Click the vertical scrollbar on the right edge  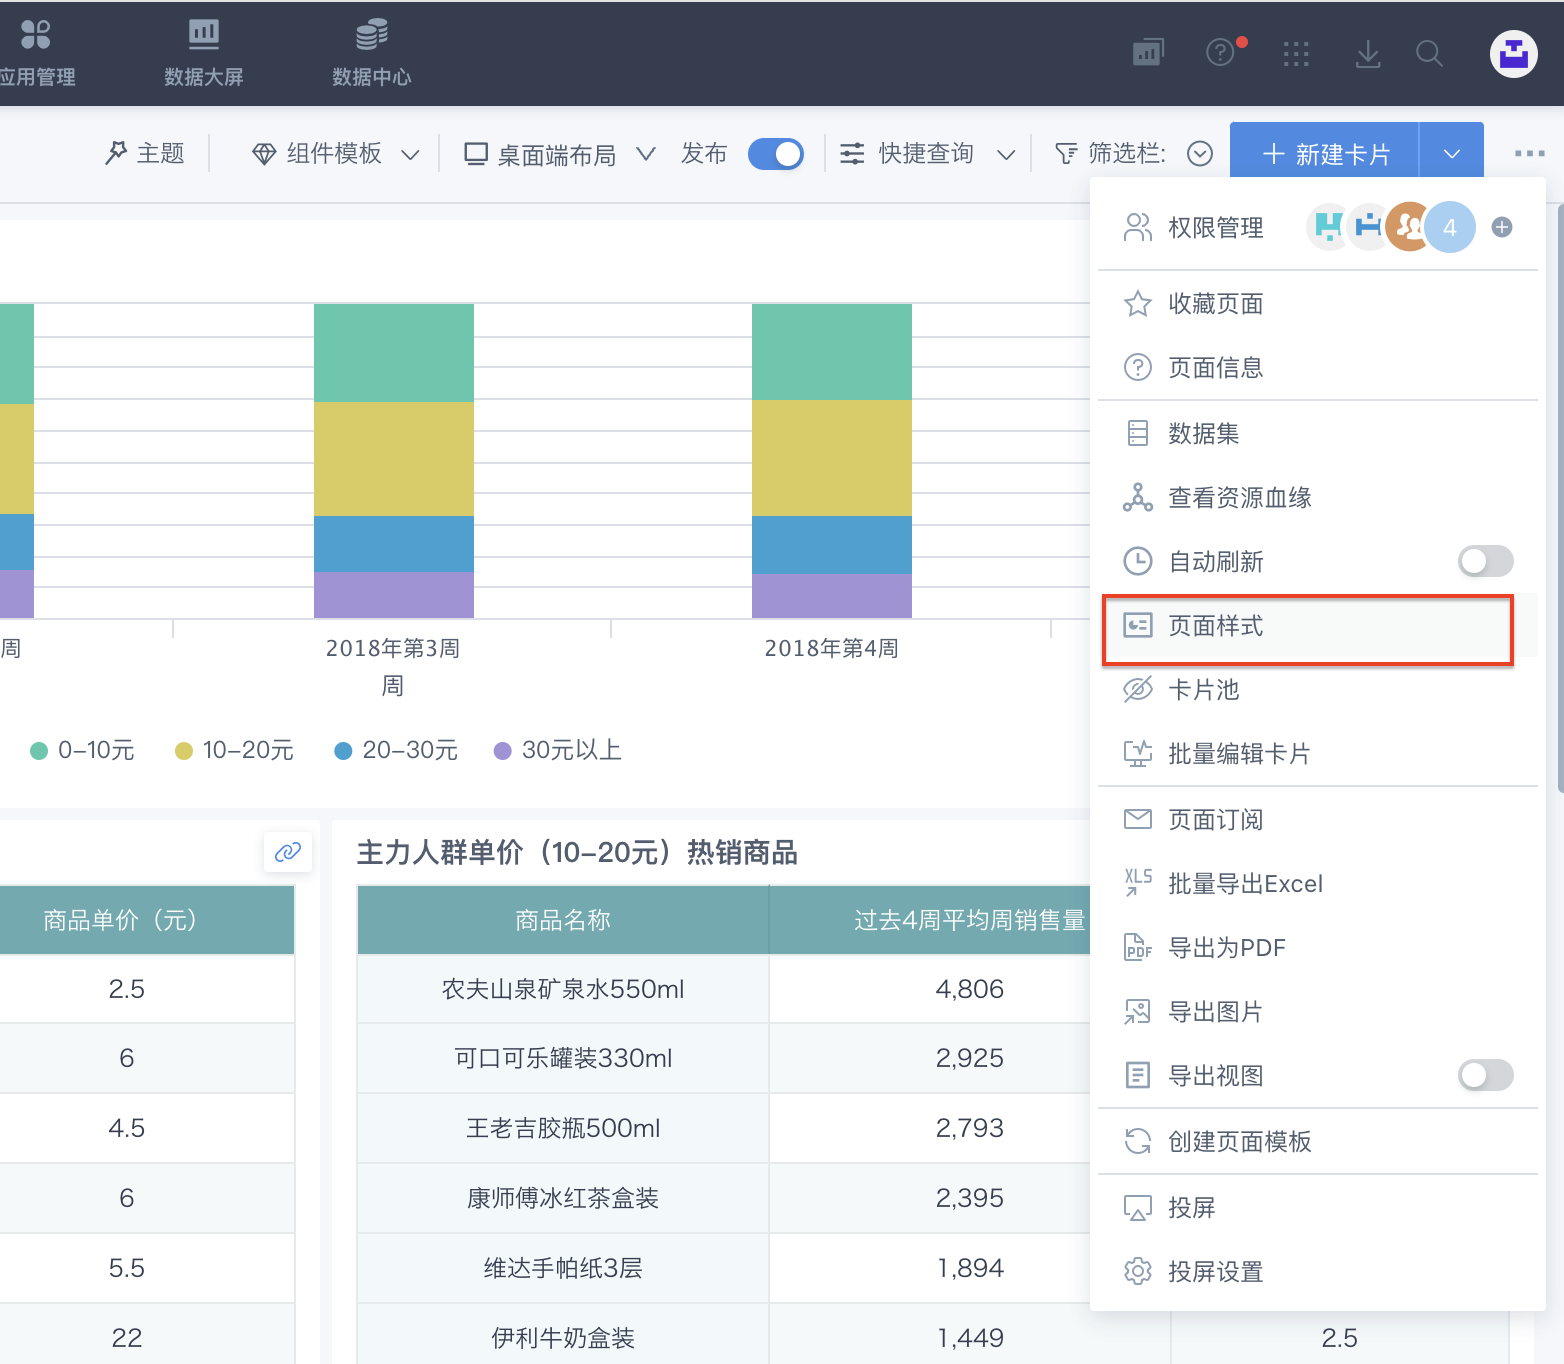click(1559, 500)
